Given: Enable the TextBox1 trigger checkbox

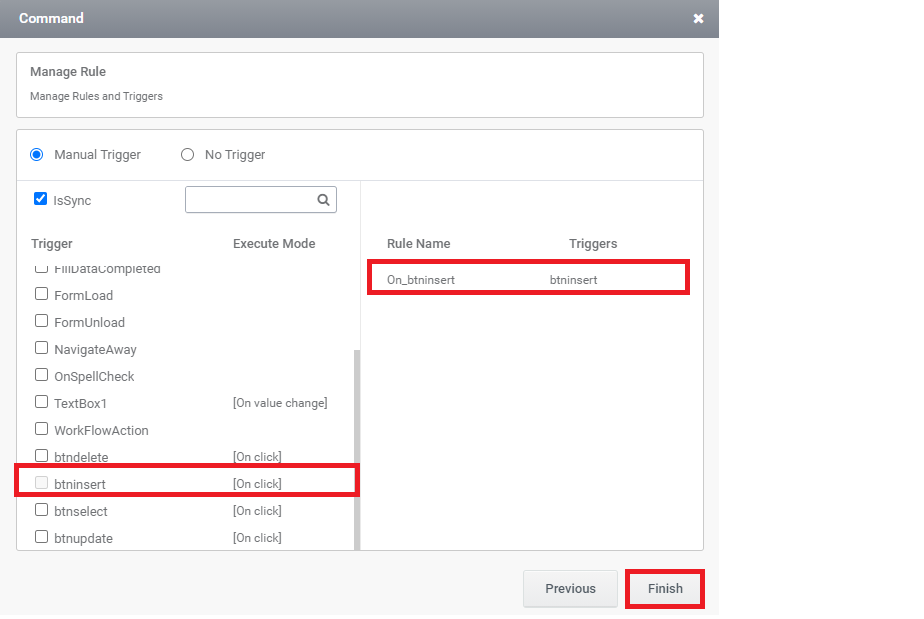Looking at the screenshot, I should (41, 402).
